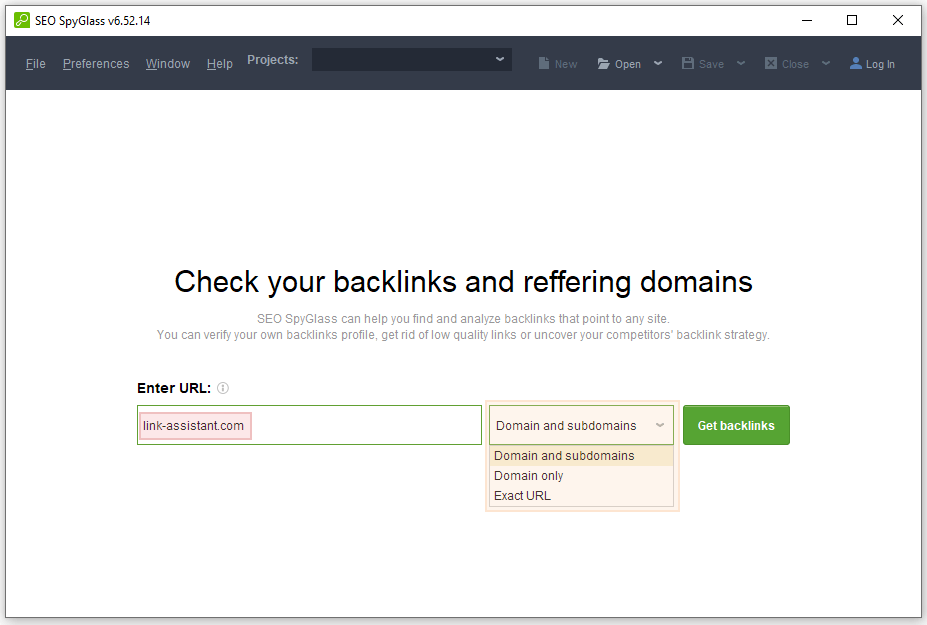Choose the Exact URL option
This screenshot has height=625, width=927.
pos(581,496)
